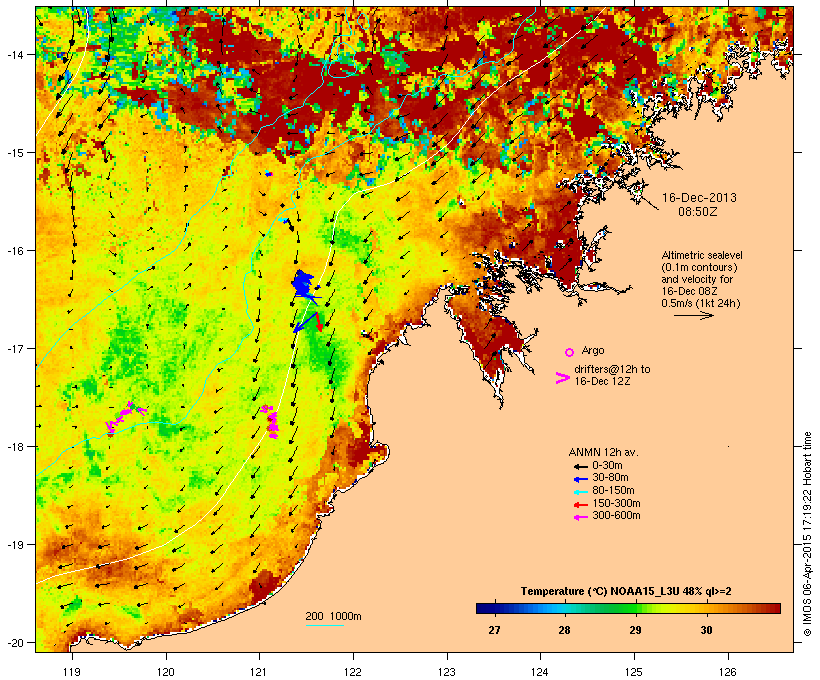
Task: Click the 'drifters@12h to' legend label
Action: [612, 369]
